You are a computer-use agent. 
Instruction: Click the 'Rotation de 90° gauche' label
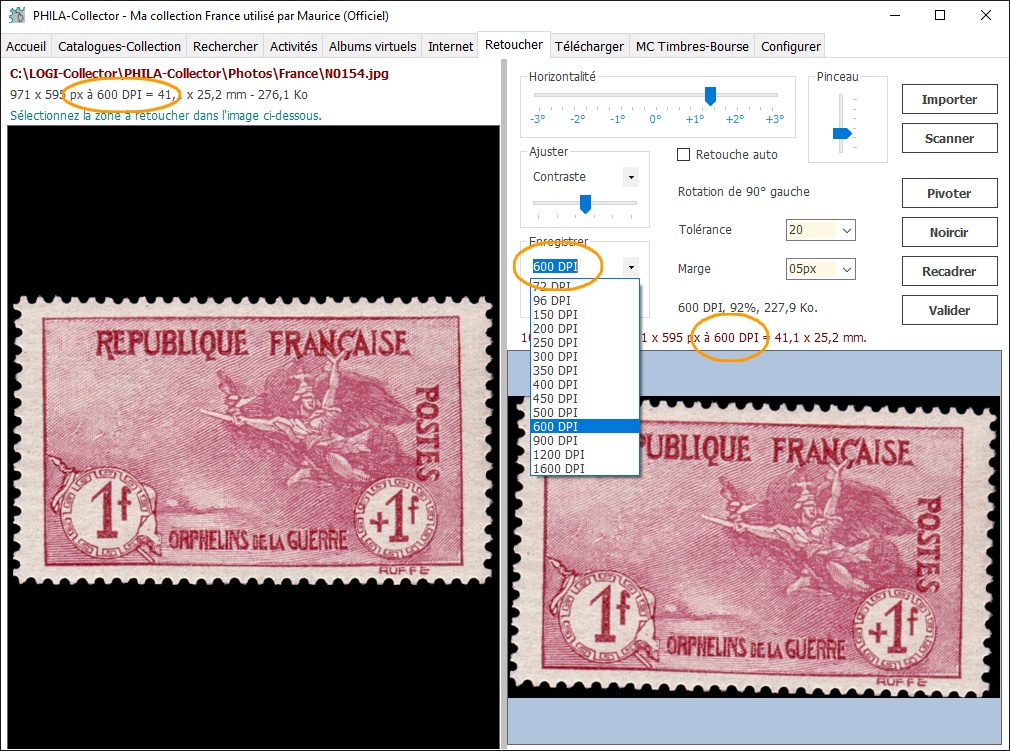[x=743, y=192]
